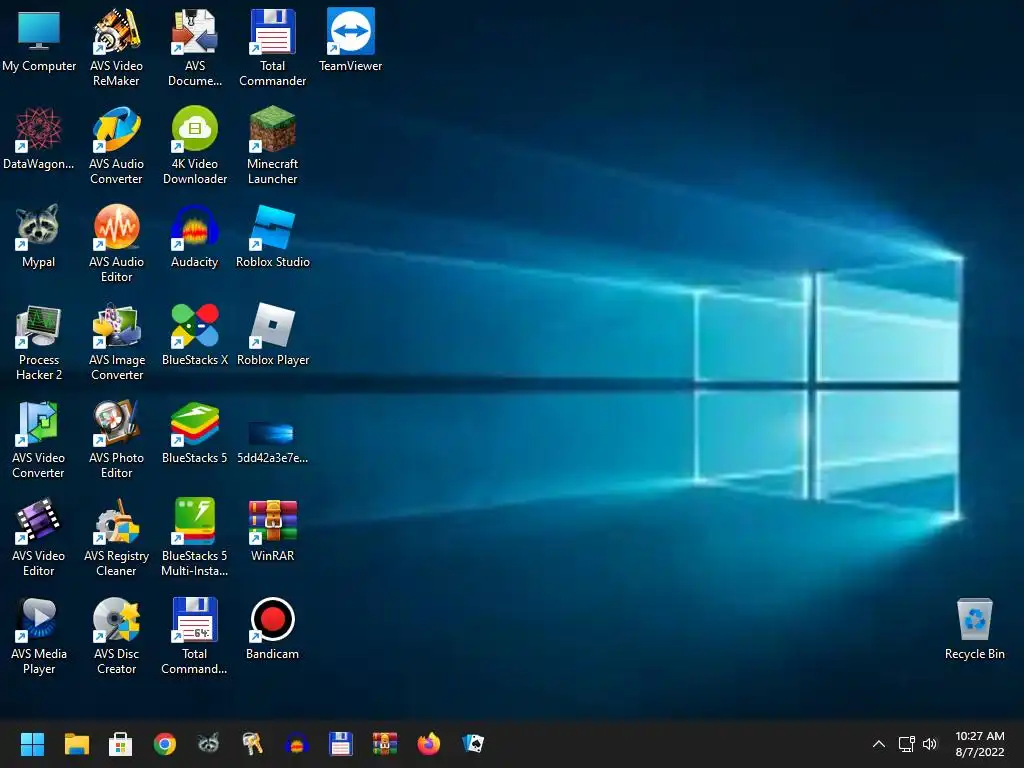The image size is (1024, 768).
Task: Select the Mypal desktop shortcut
Action: point(39,236)
